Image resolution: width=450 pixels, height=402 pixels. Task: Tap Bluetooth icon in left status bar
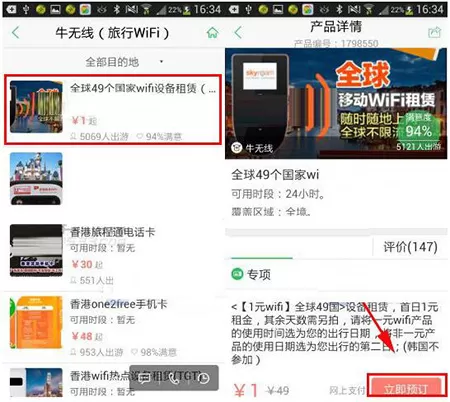coord(117,9)
